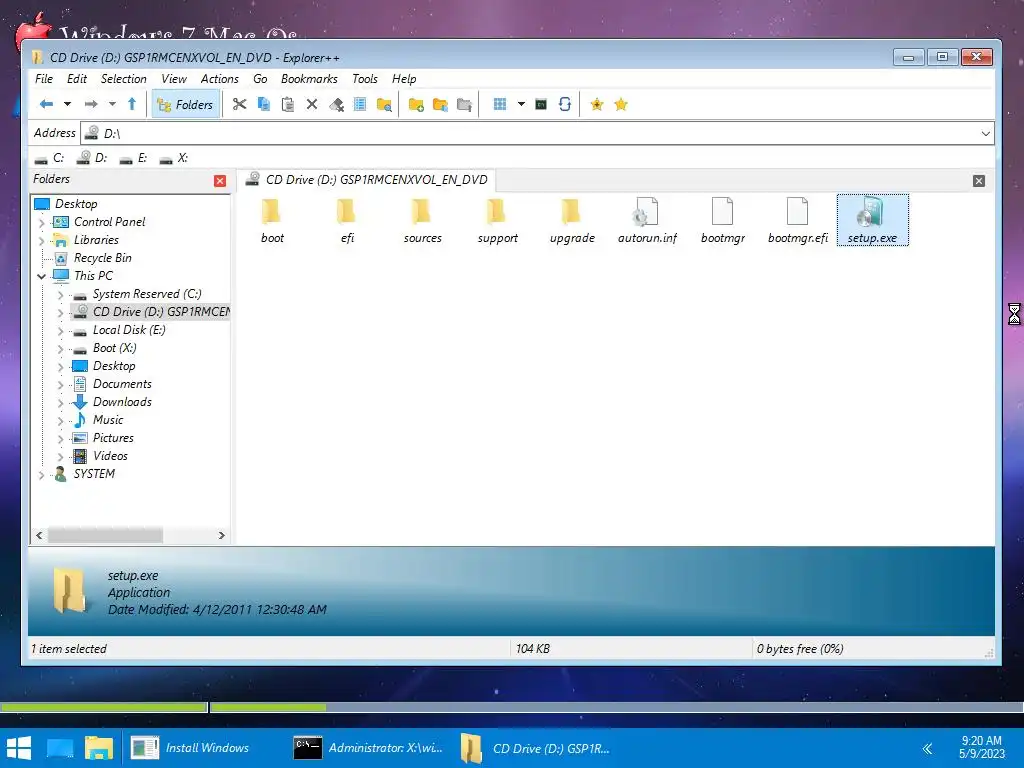Go back using the blue Back arrow

(x=46, y=104)
